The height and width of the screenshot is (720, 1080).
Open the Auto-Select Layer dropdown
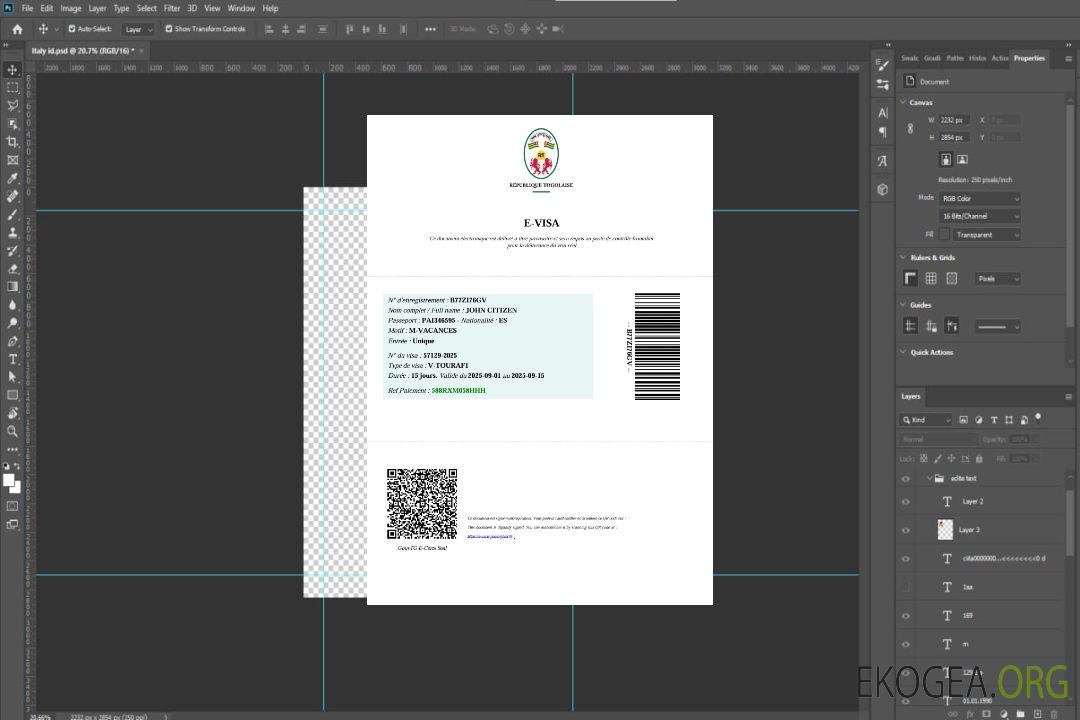coord(138,29)
